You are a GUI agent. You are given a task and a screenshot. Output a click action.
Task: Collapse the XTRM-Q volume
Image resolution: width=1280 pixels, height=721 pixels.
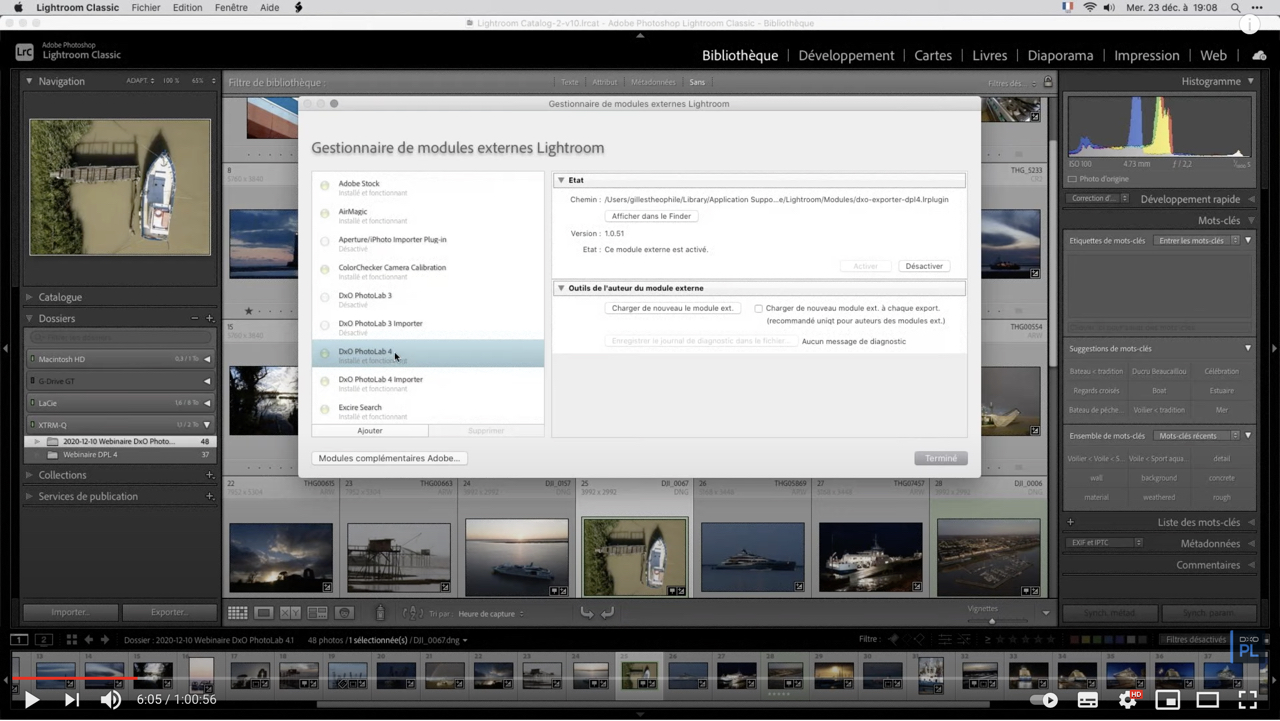click(207, 425)
